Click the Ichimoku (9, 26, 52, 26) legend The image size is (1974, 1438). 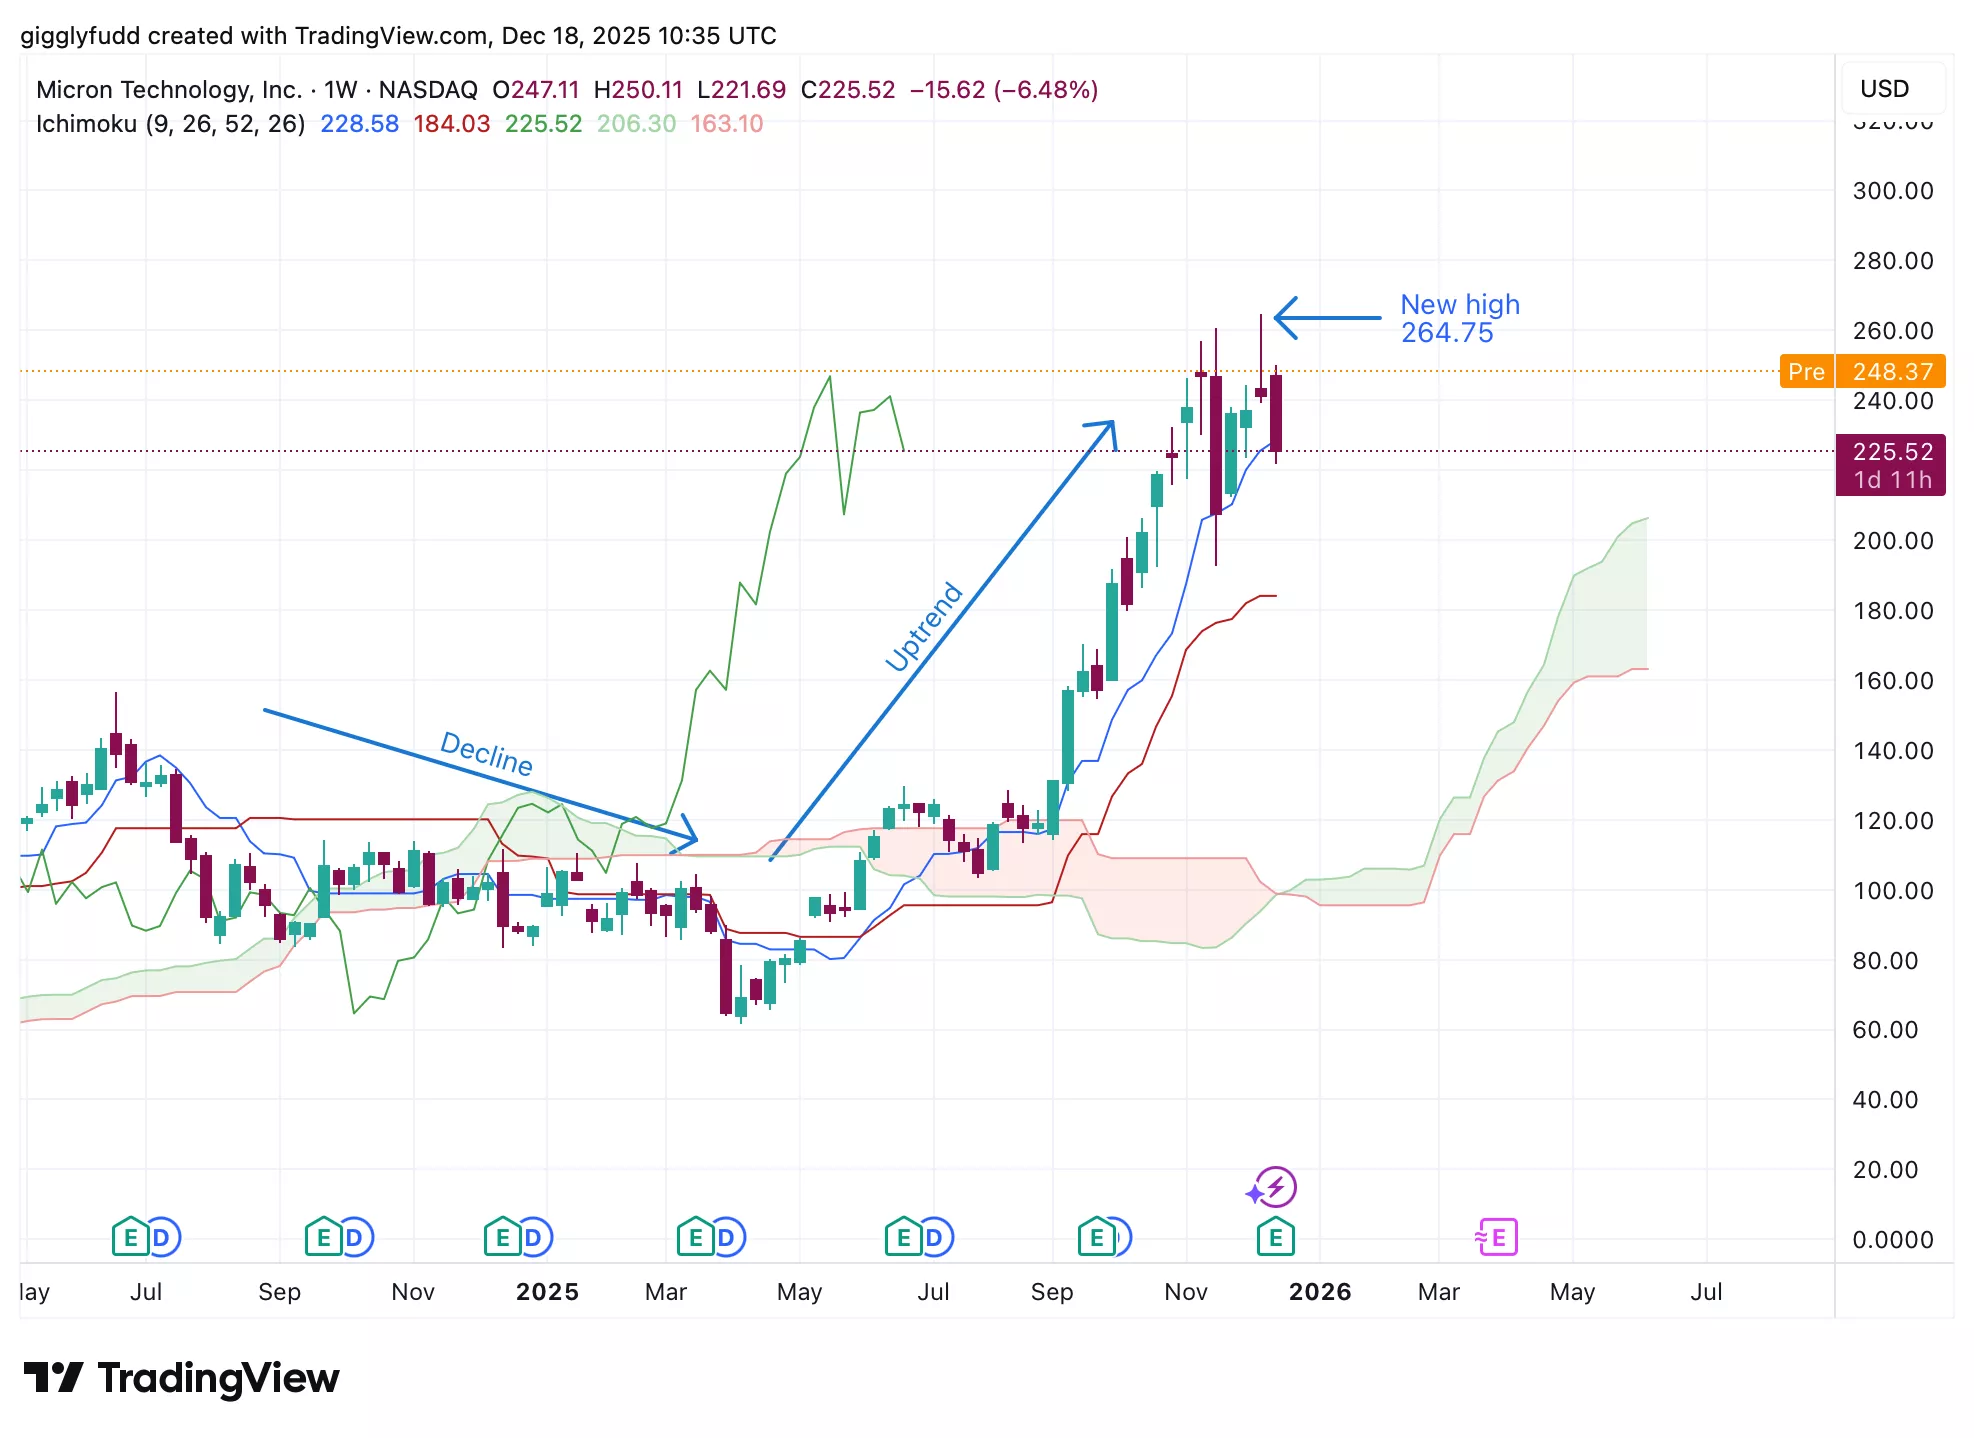[170, 124]
